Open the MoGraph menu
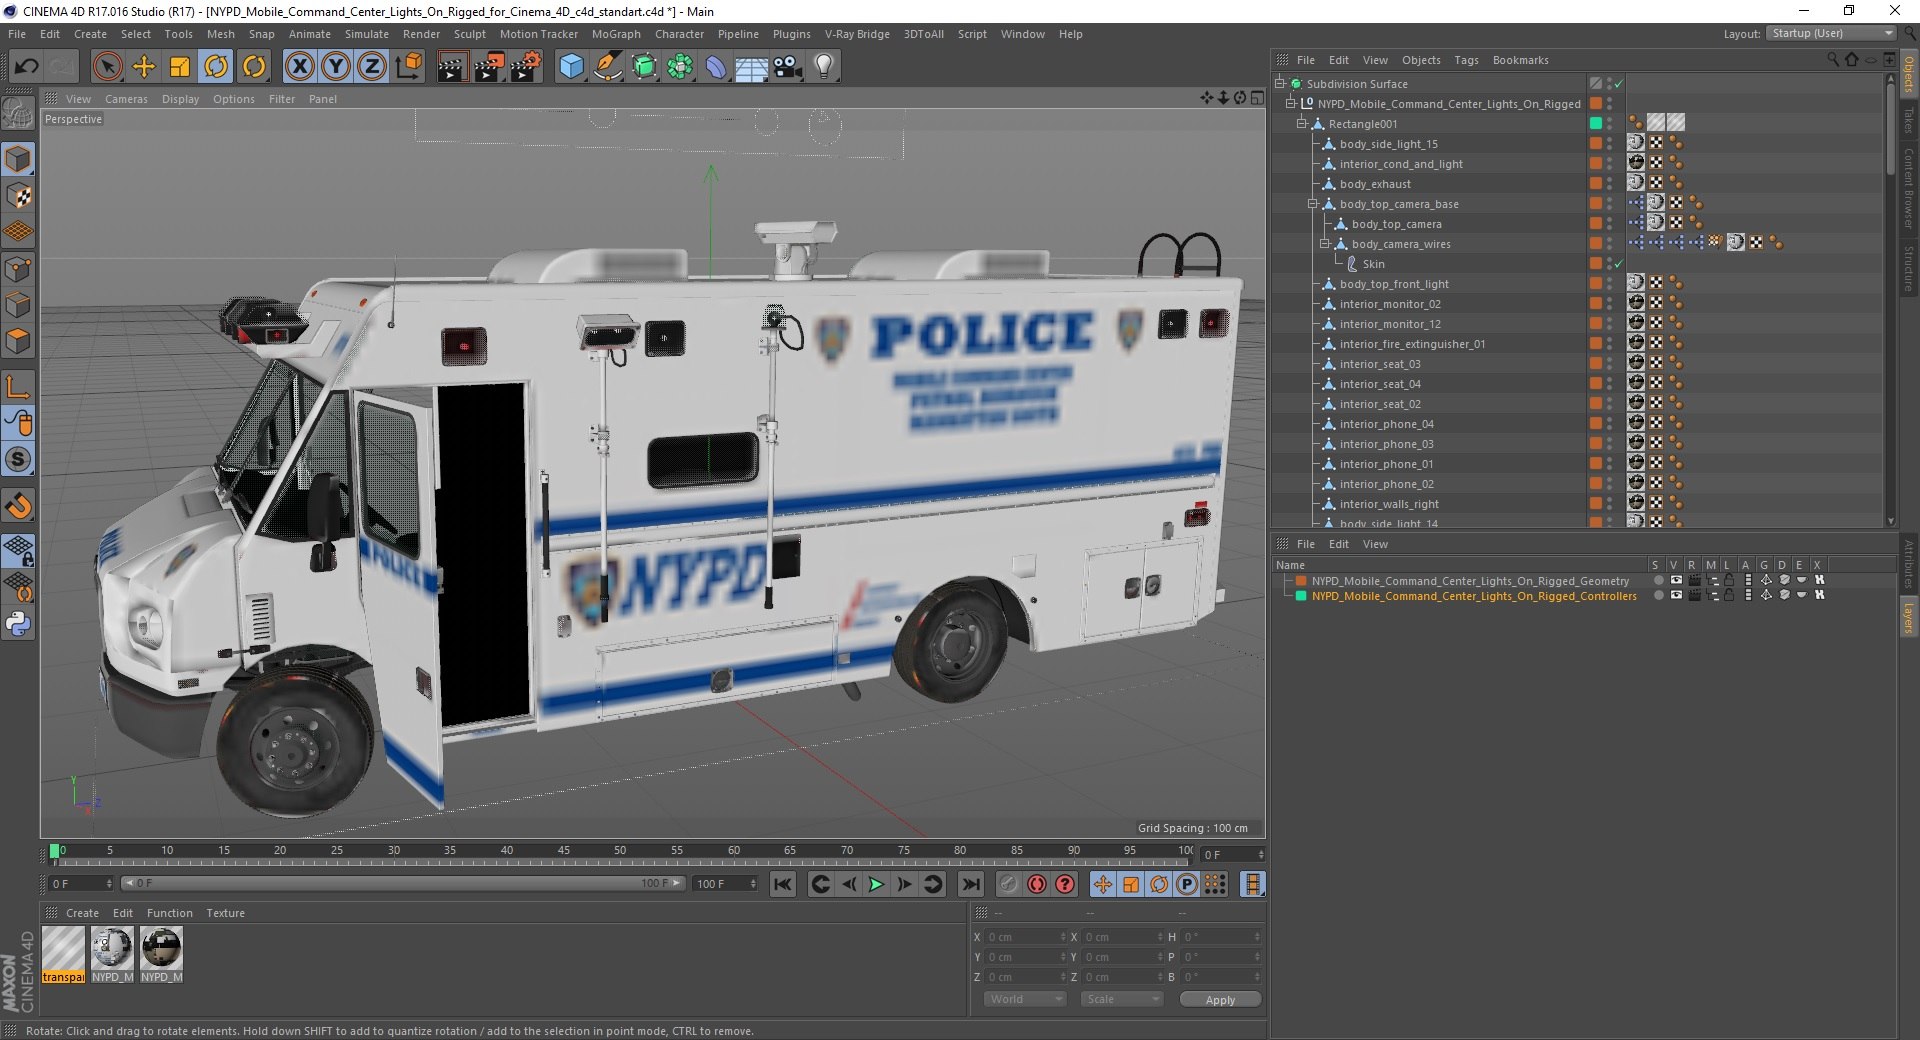The width and height of the screenshot is (1920, 1040). (616, 34)
